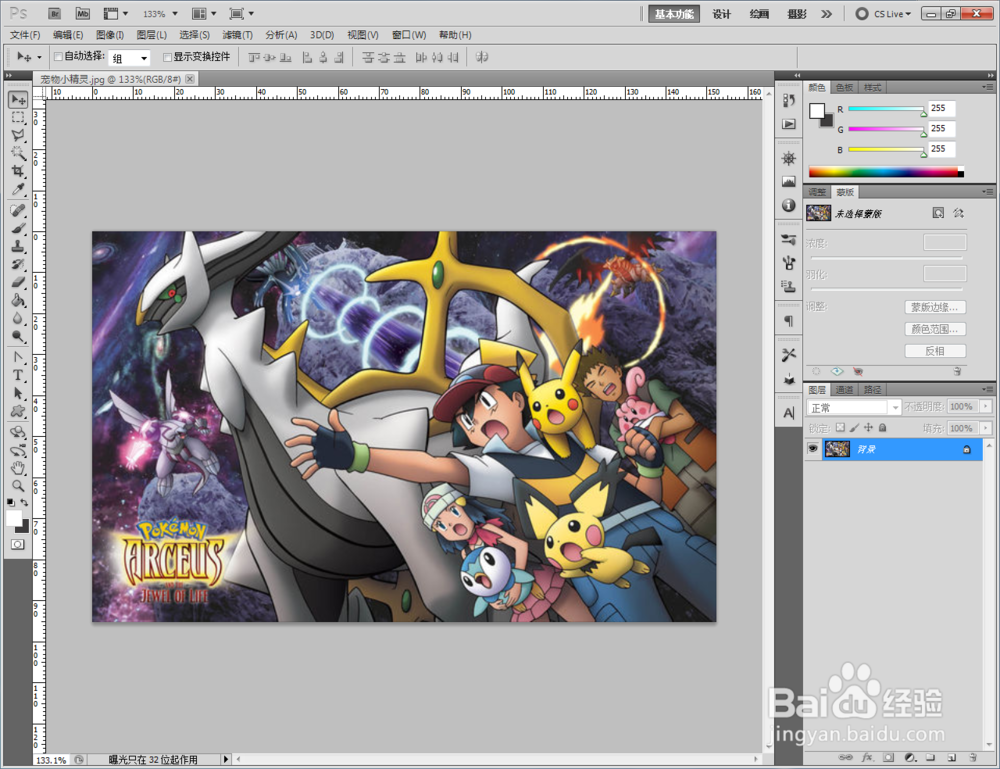This screenshot has width=1000, height=769.
Task: Reset default foreground and background colors
Action: pos(11,503)
